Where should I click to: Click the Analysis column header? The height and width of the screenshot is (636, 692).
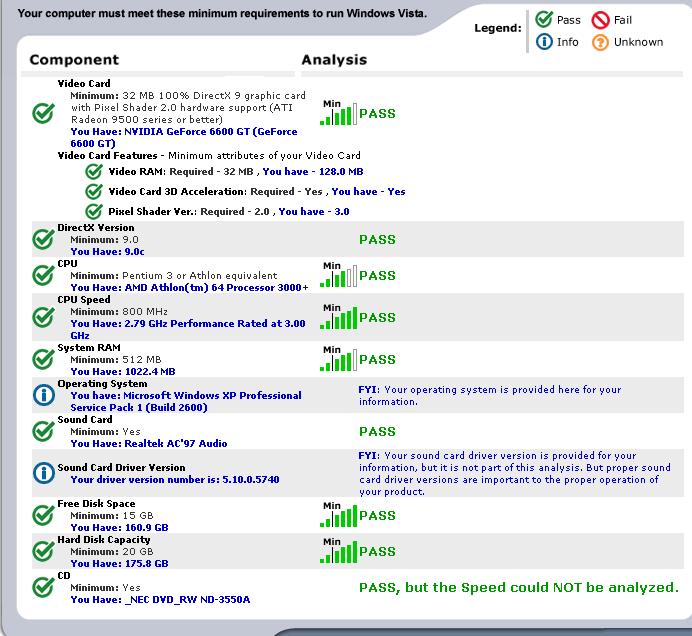click(x=334, y=60)
